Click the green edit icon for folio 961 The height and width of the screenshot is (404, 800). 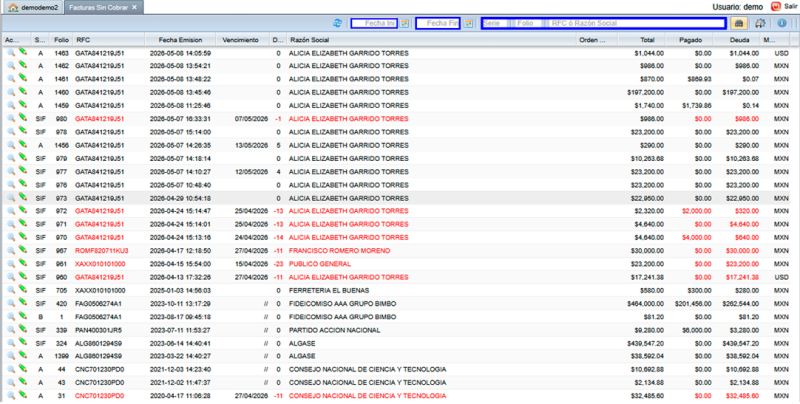point(23,263)
